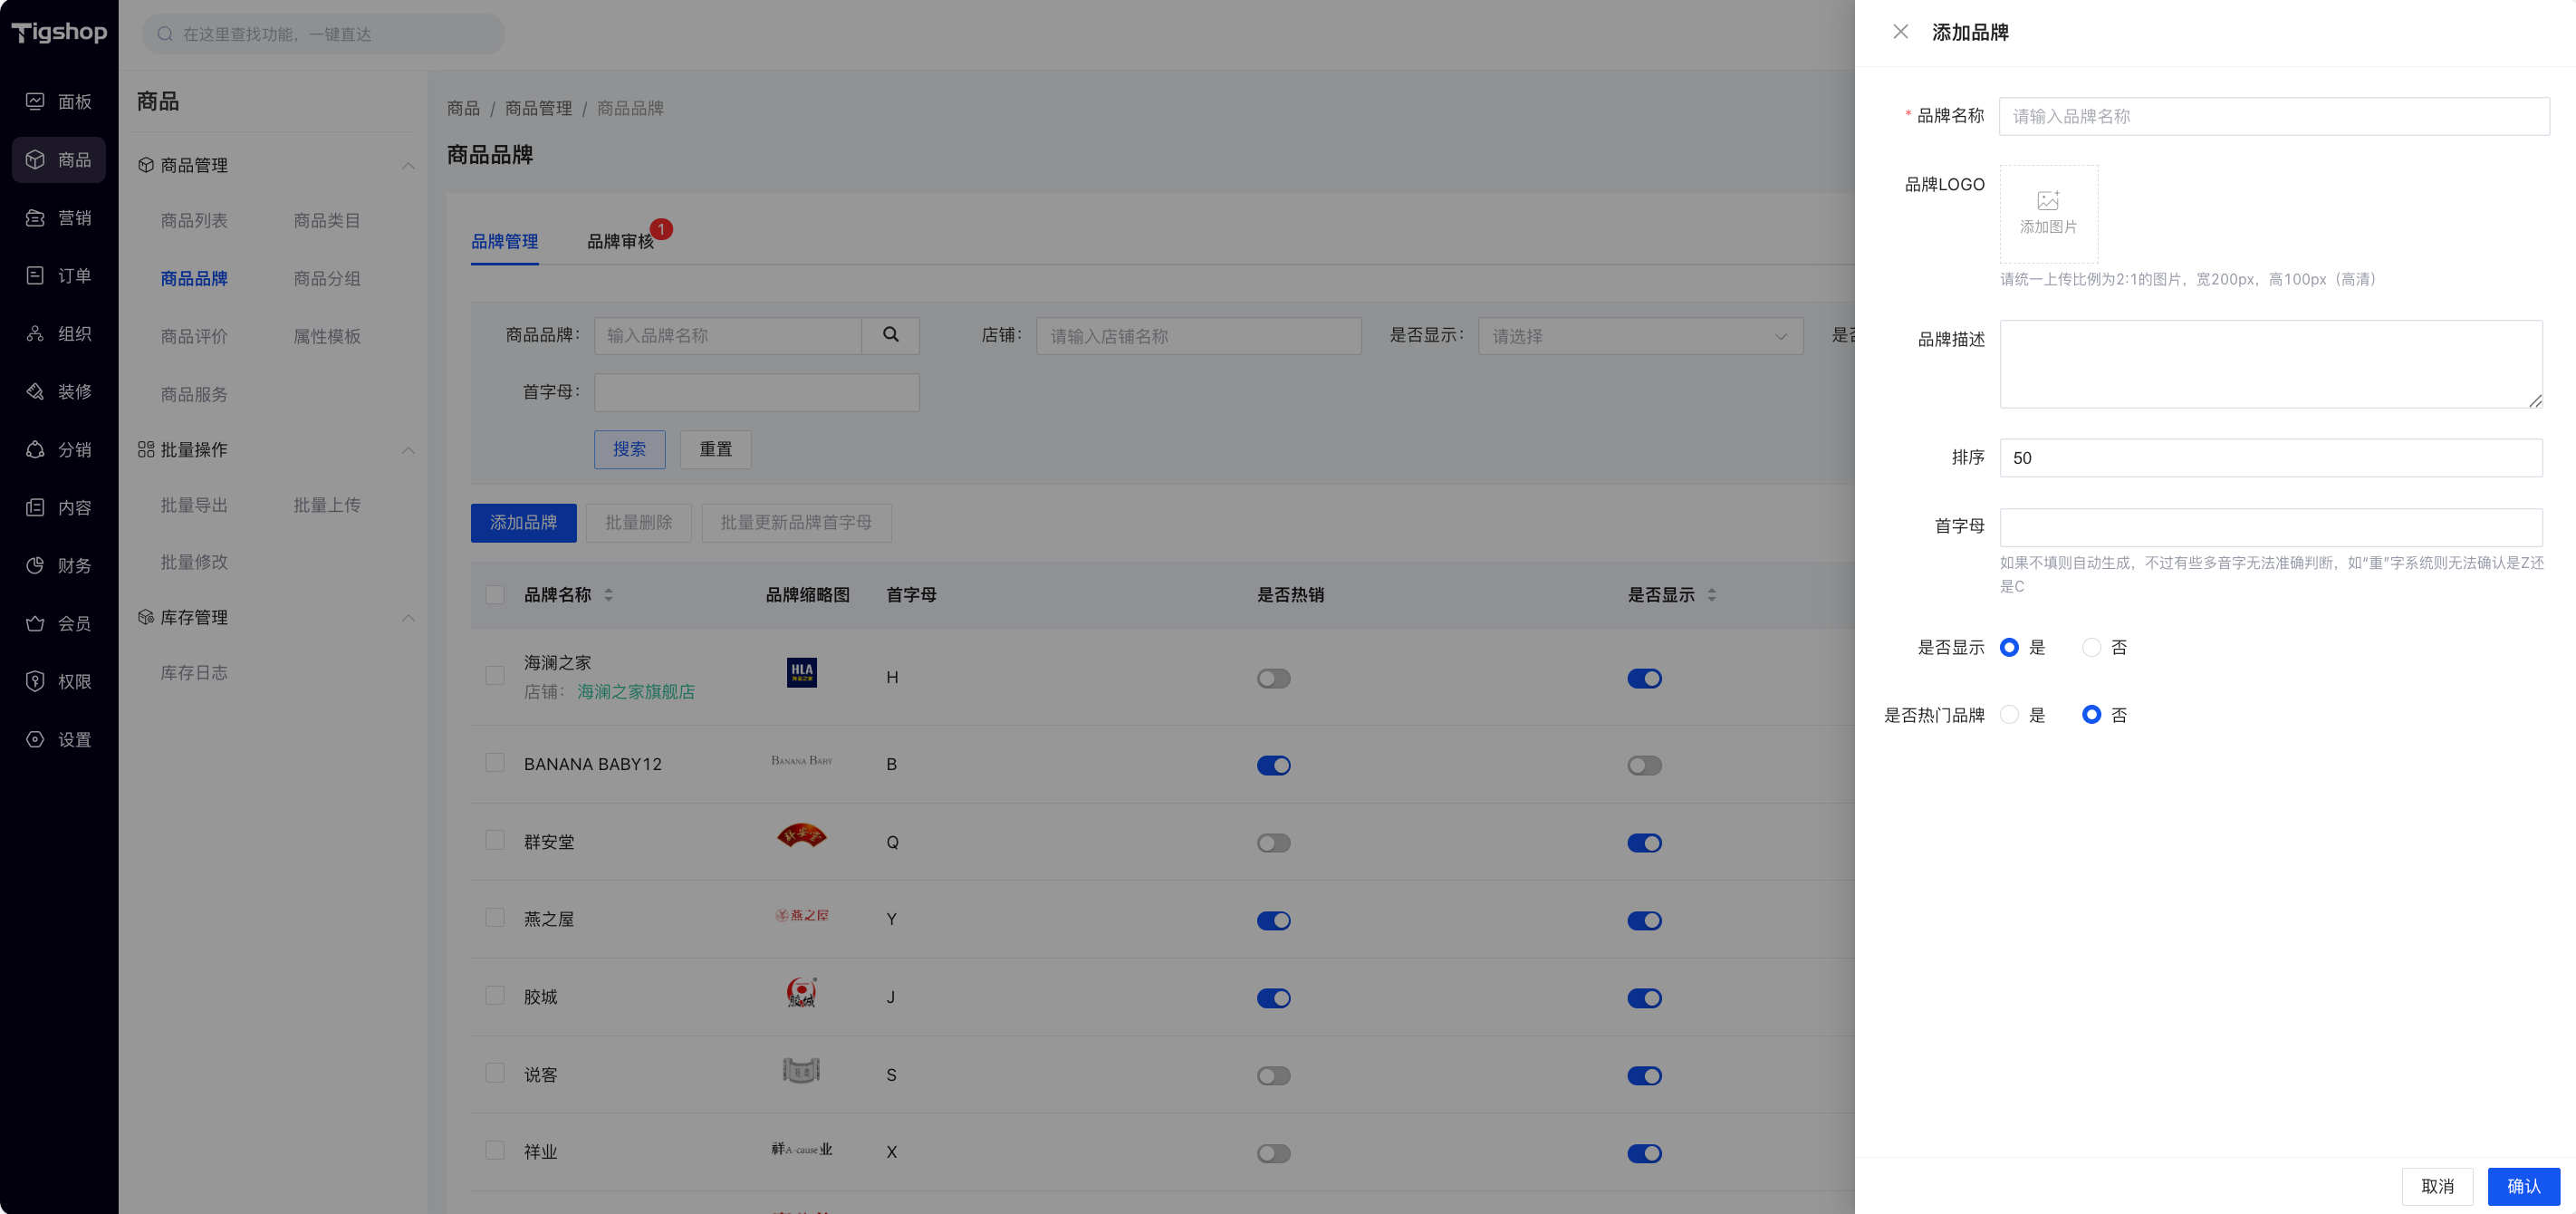Image resolution: width=2576 pixels, height=1214 pixels.
Task: Collapse the 批量操作 menu group
Action: click(408, 449)
